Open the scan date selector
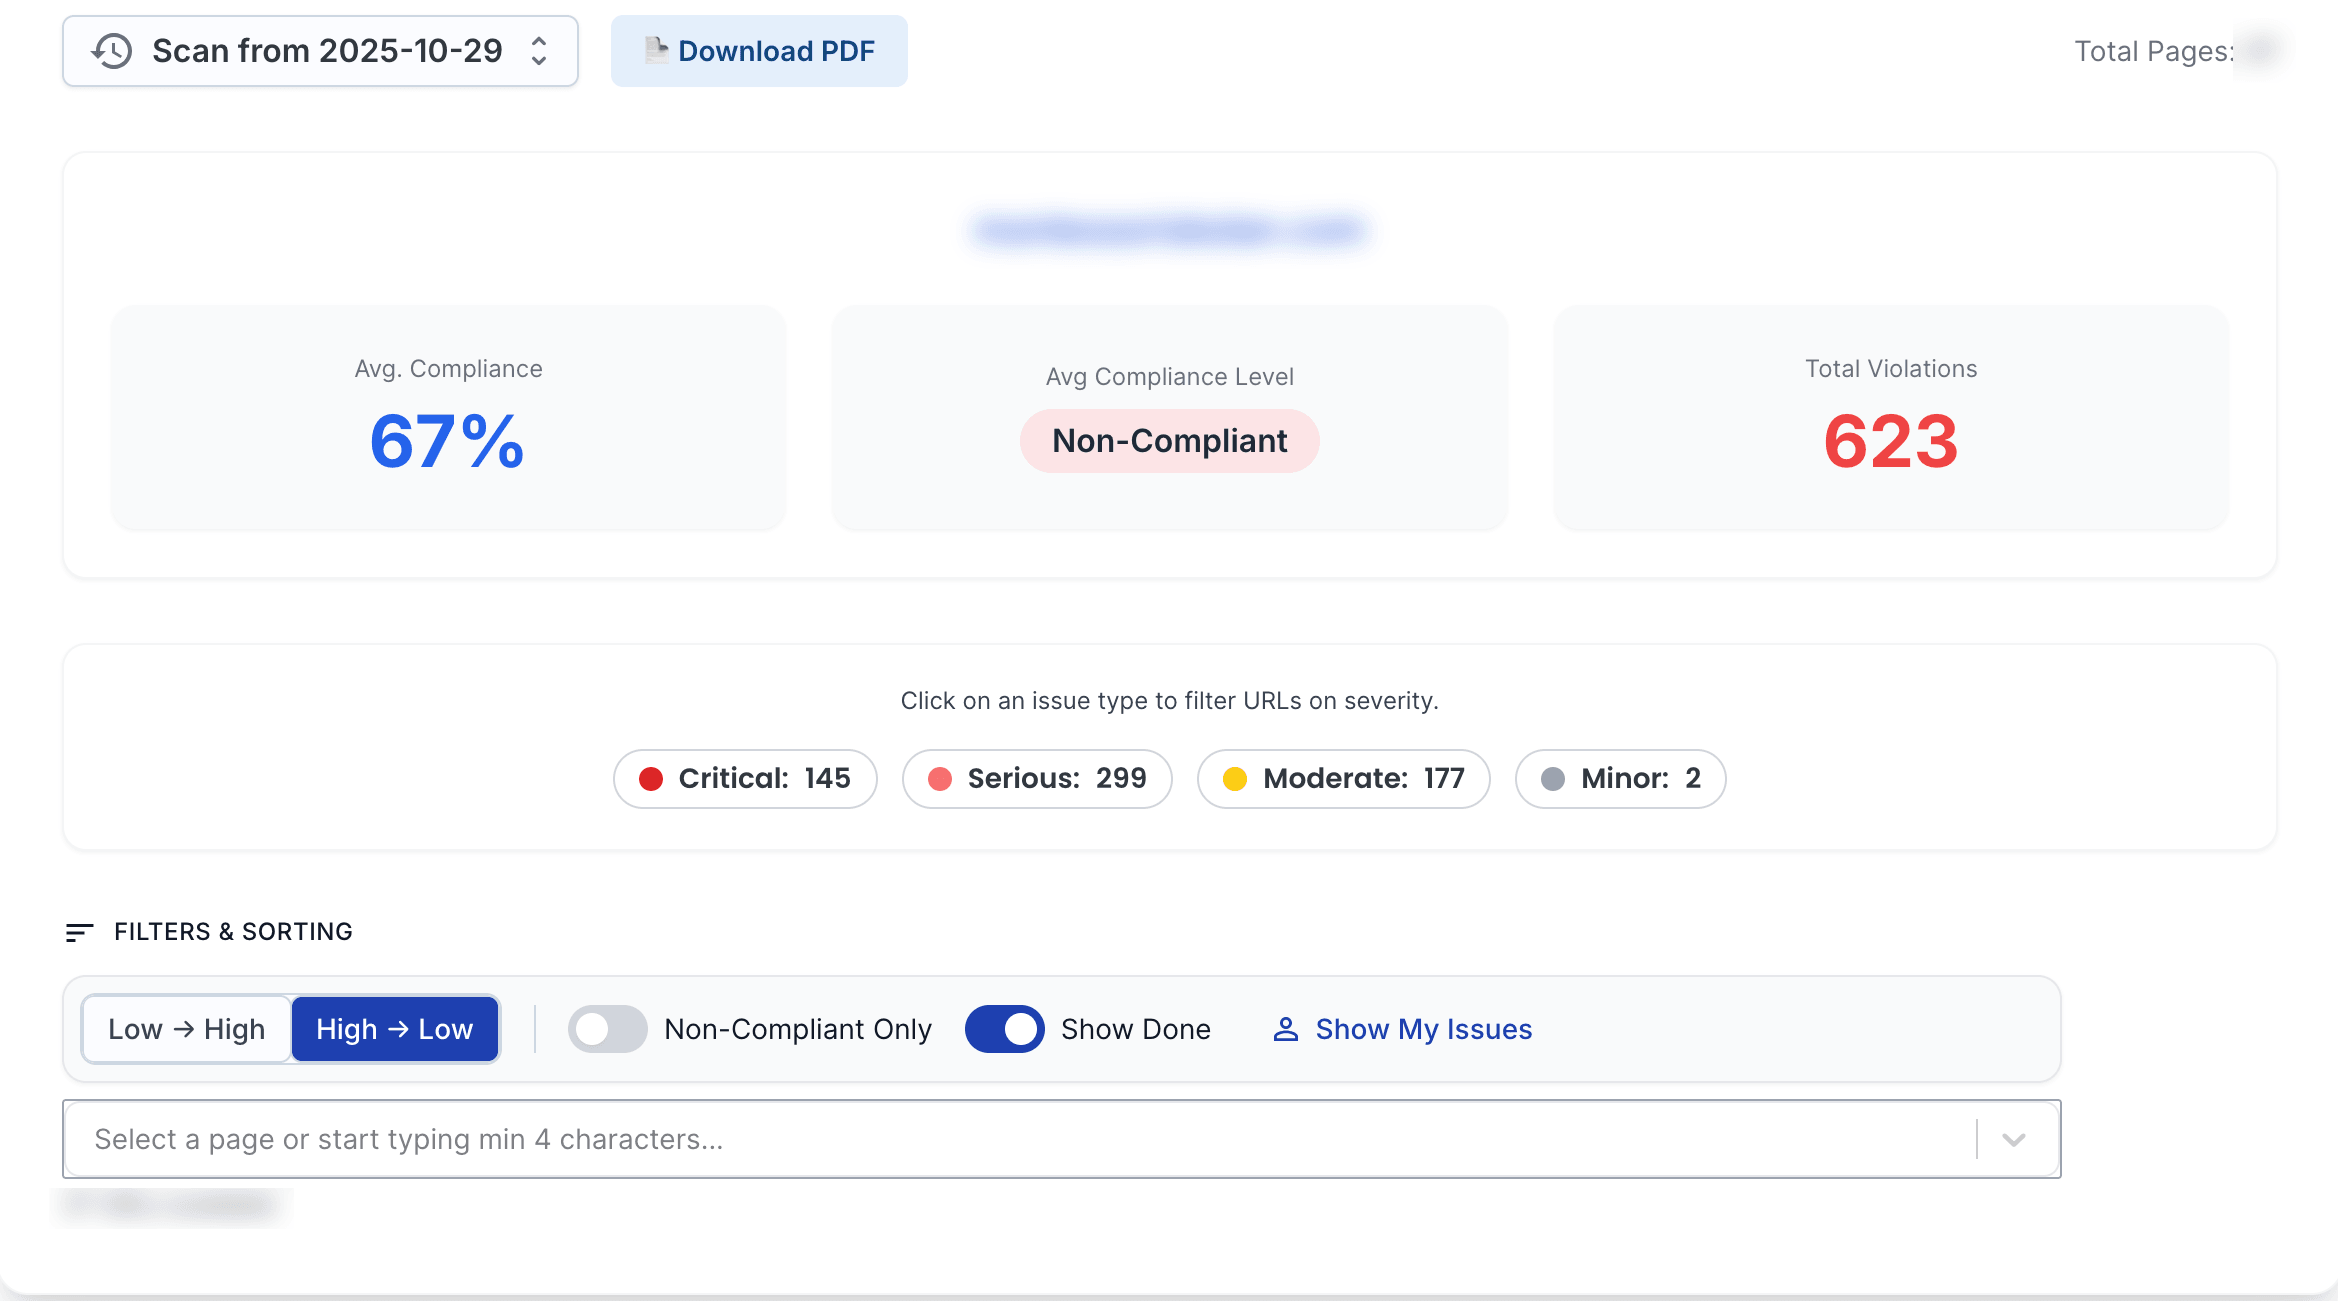 pyautogui.click(x=320, y=50)
